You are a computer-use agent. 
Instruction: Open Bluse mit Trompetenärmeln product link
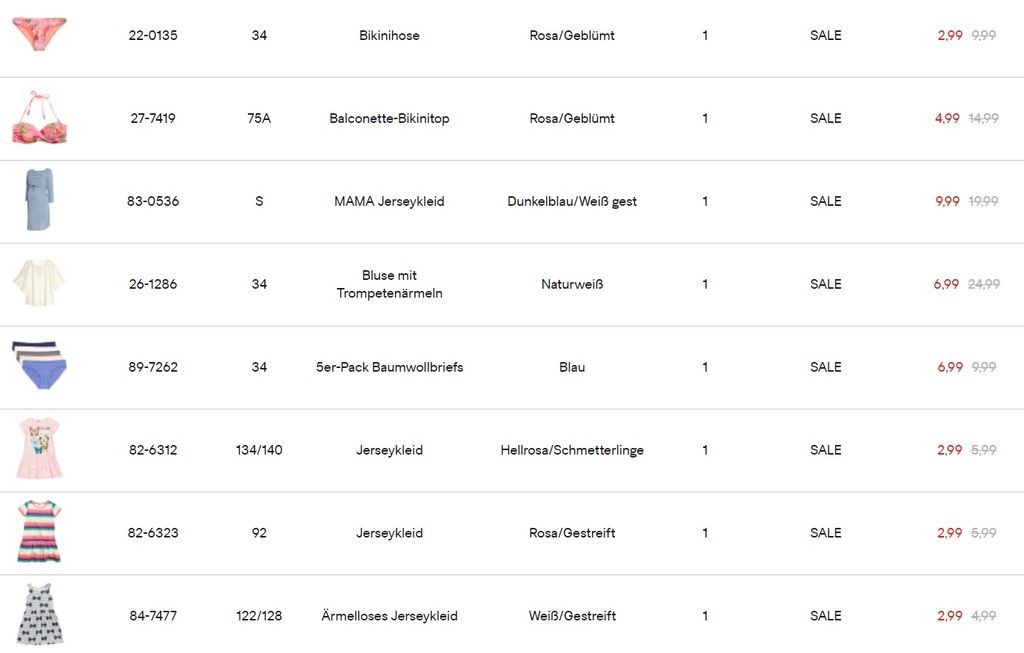(x=389, y=284)
